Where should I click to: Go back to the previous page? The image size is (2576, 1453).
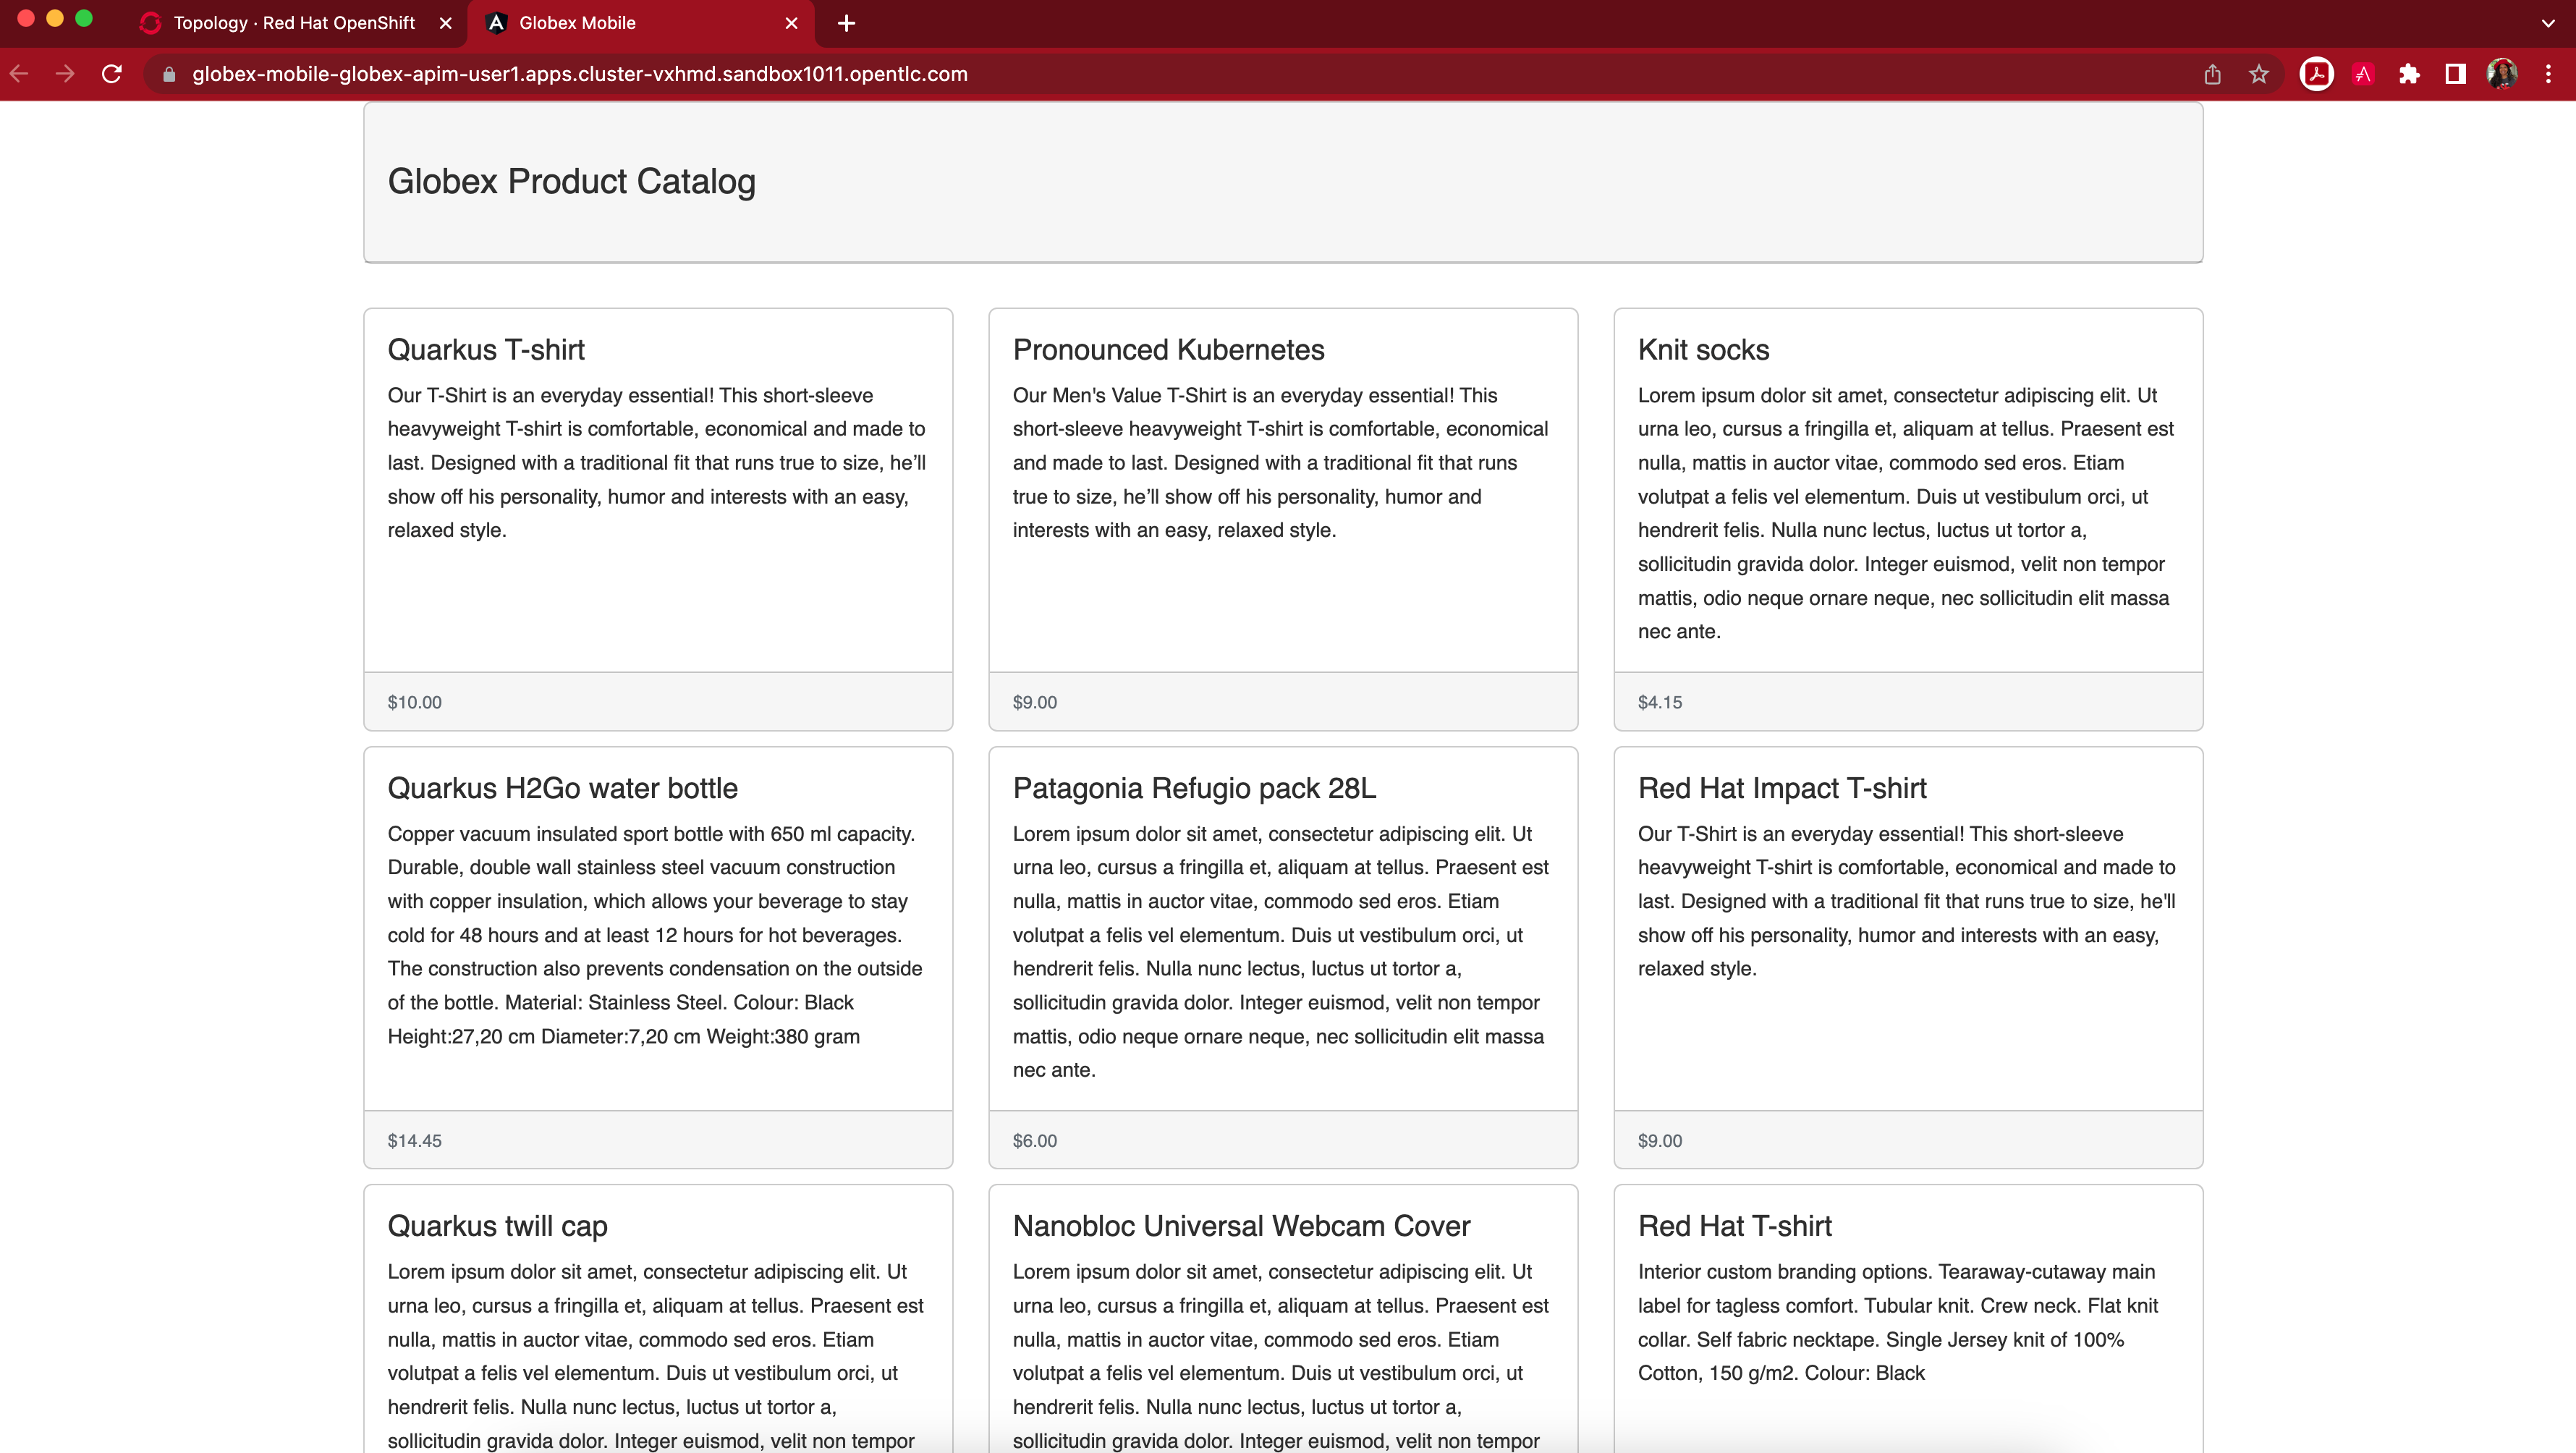20,74
